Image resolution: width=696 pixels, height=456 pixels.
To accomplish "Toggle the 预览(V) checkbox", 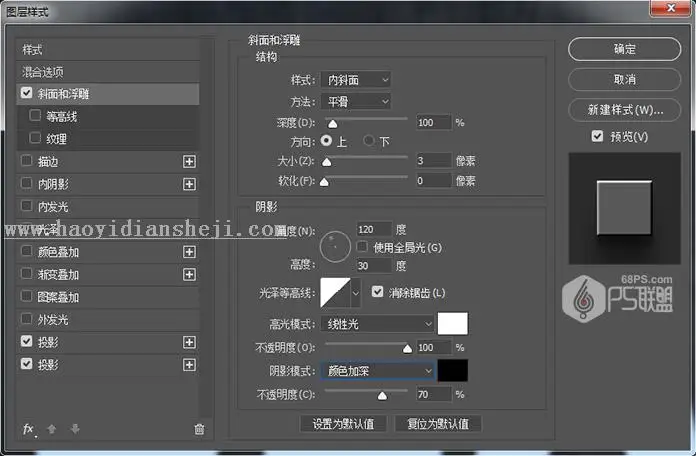I will coord(597,136).
